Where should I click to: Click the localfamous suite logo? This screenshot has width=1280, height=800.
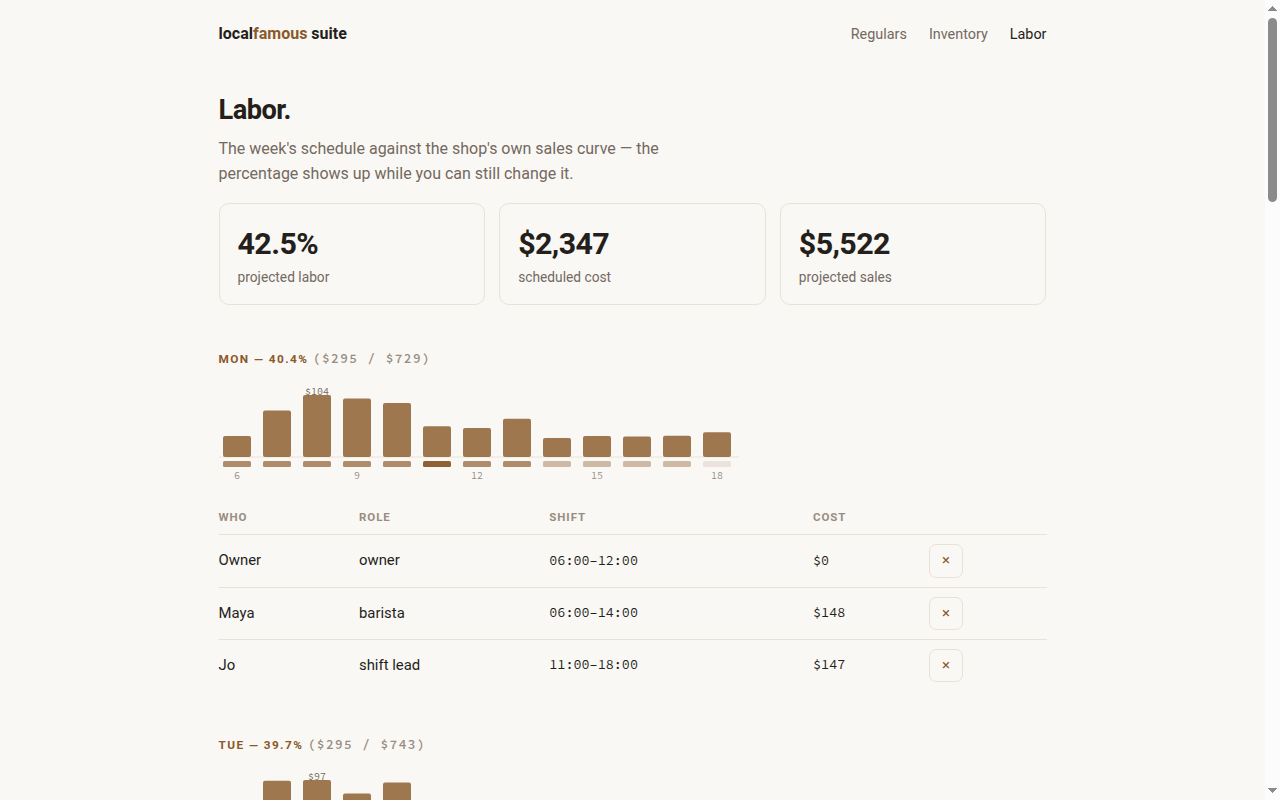click(x=283, y=33)
